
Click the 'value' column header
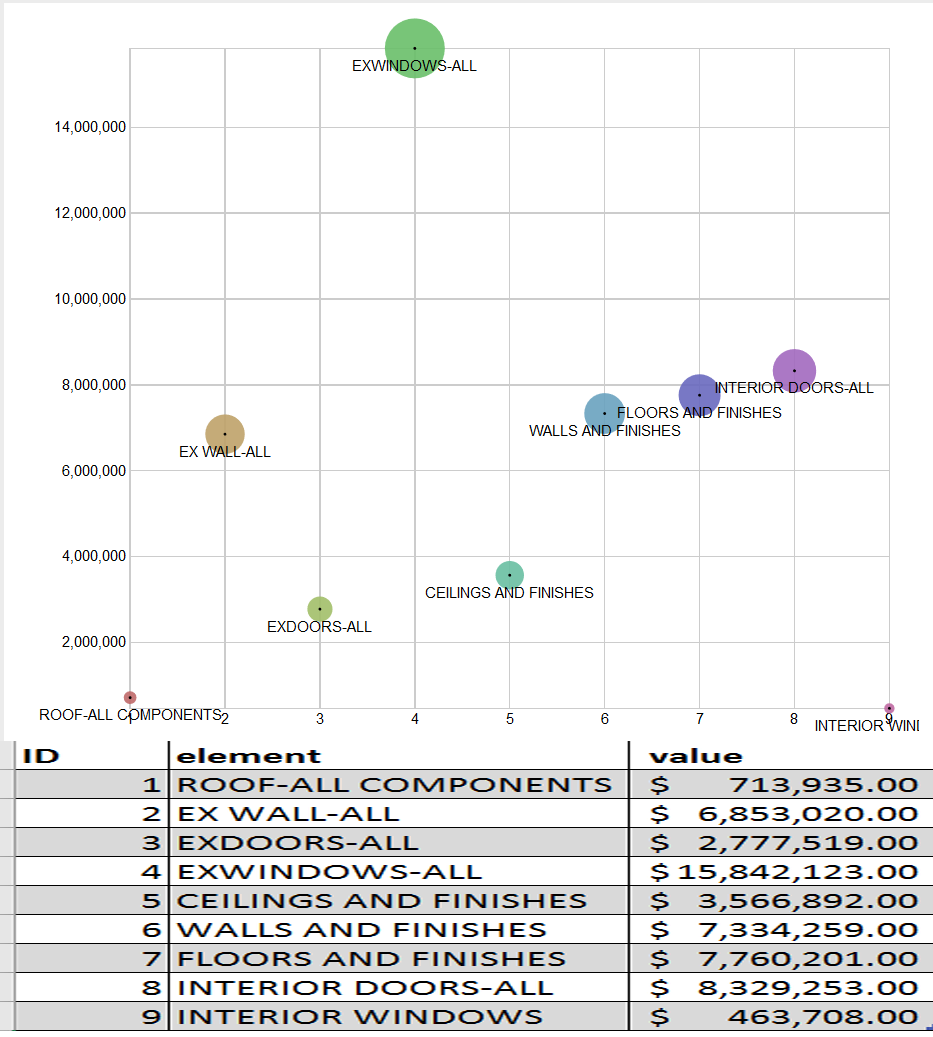(696, 756)
